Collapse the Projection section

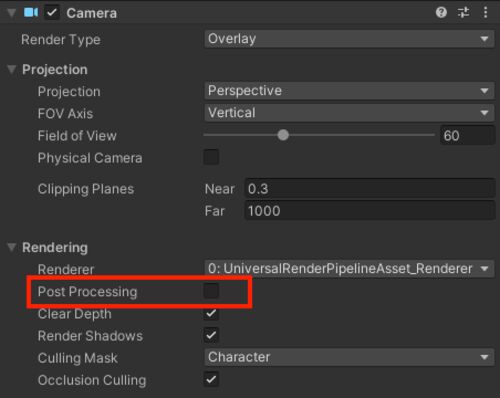[x=12, y=69]
